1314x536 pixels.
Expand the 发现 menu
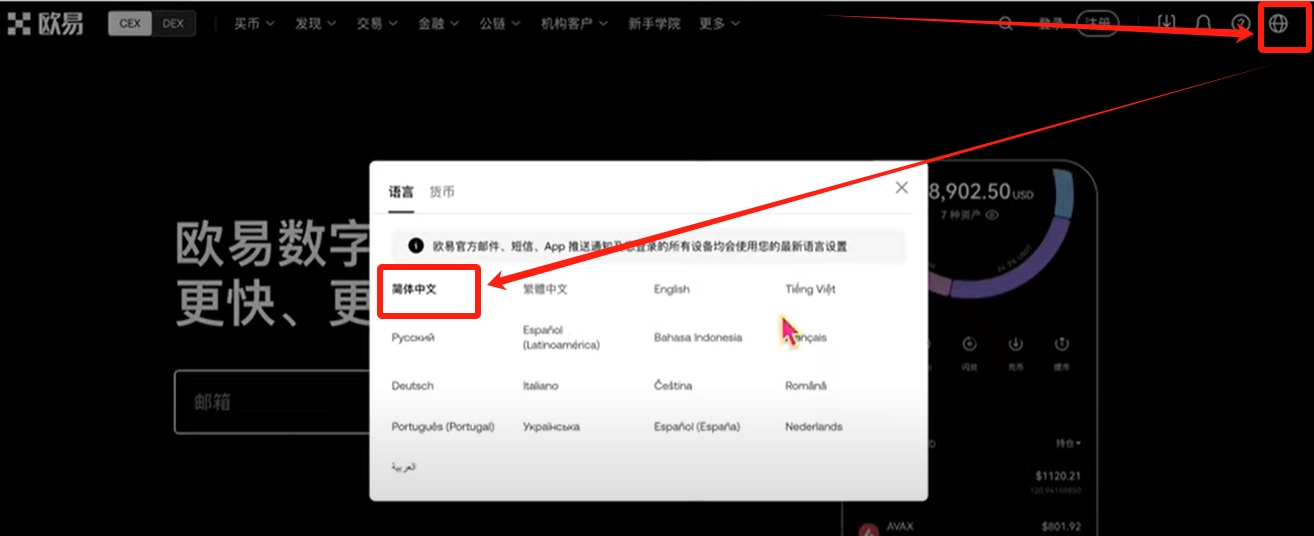pos(315,24)
